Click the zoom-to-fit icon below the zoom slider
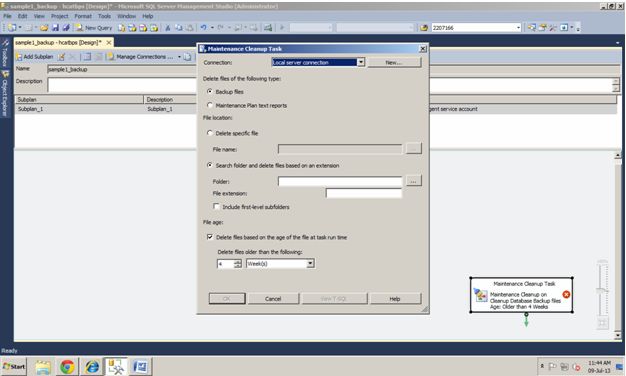The height and width of the screenshot is (376, 626). pyautogui.click(x=602, y=323)
